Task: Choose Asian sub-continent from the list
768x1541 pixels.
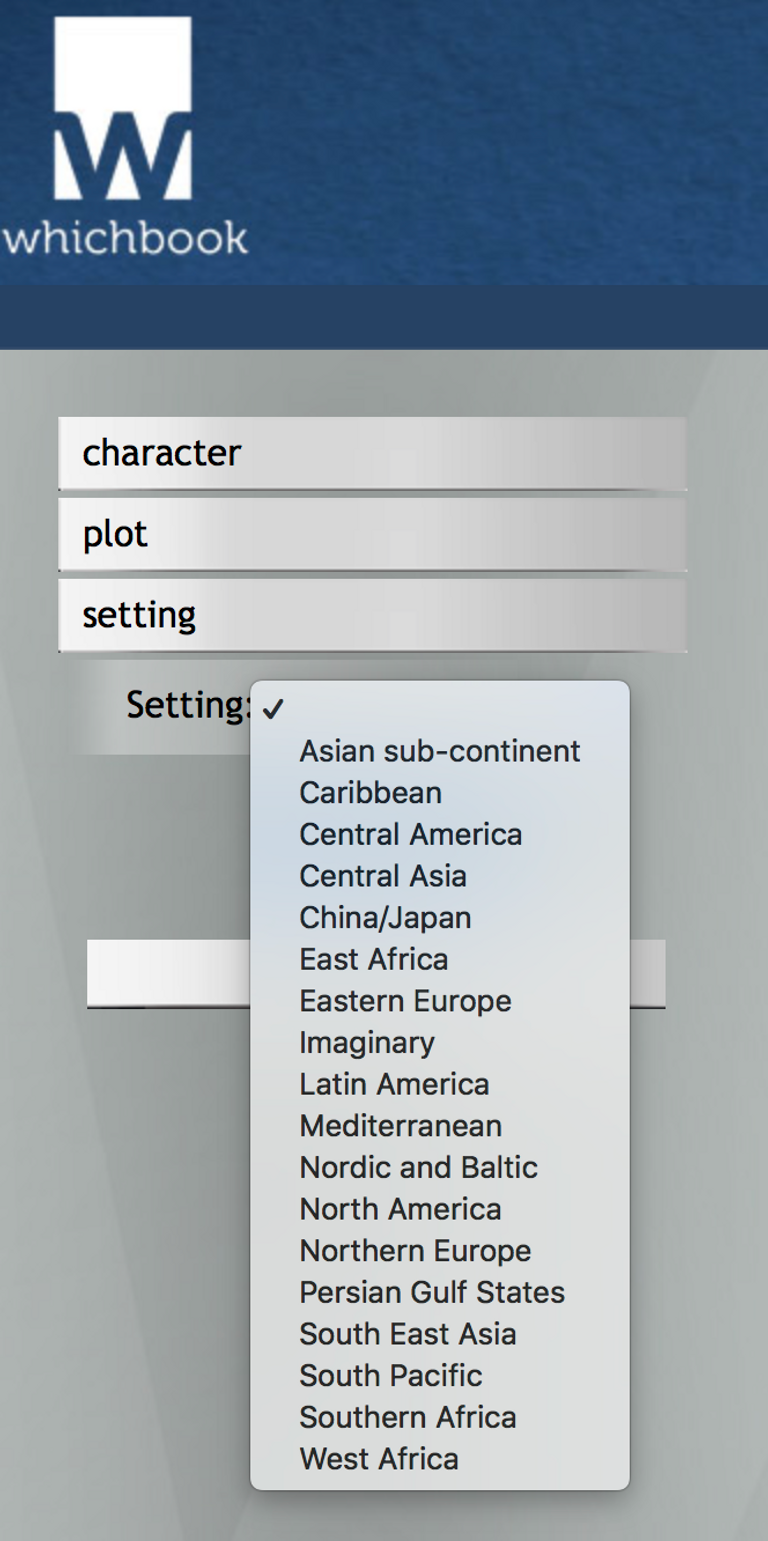Action: tap(440, 751)
